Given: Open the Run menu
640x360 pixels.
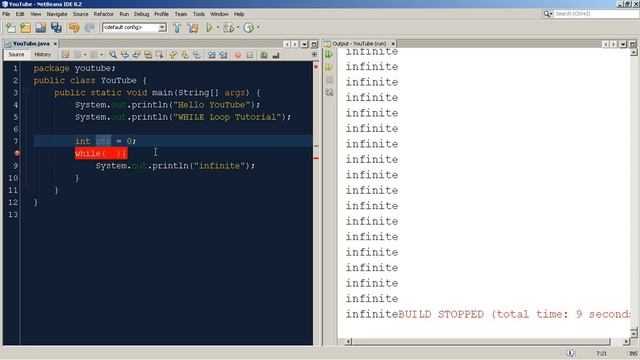Looking at the screenshot, I should (x=124, y=14).
